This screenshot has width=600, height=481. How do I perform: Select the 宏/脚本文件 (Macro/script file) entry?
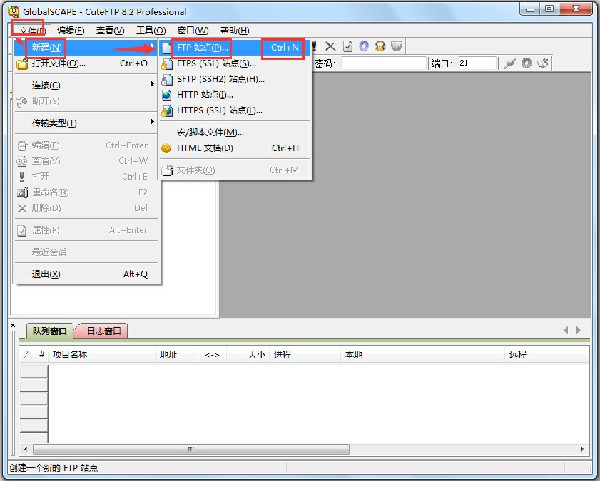pos(209,132)
